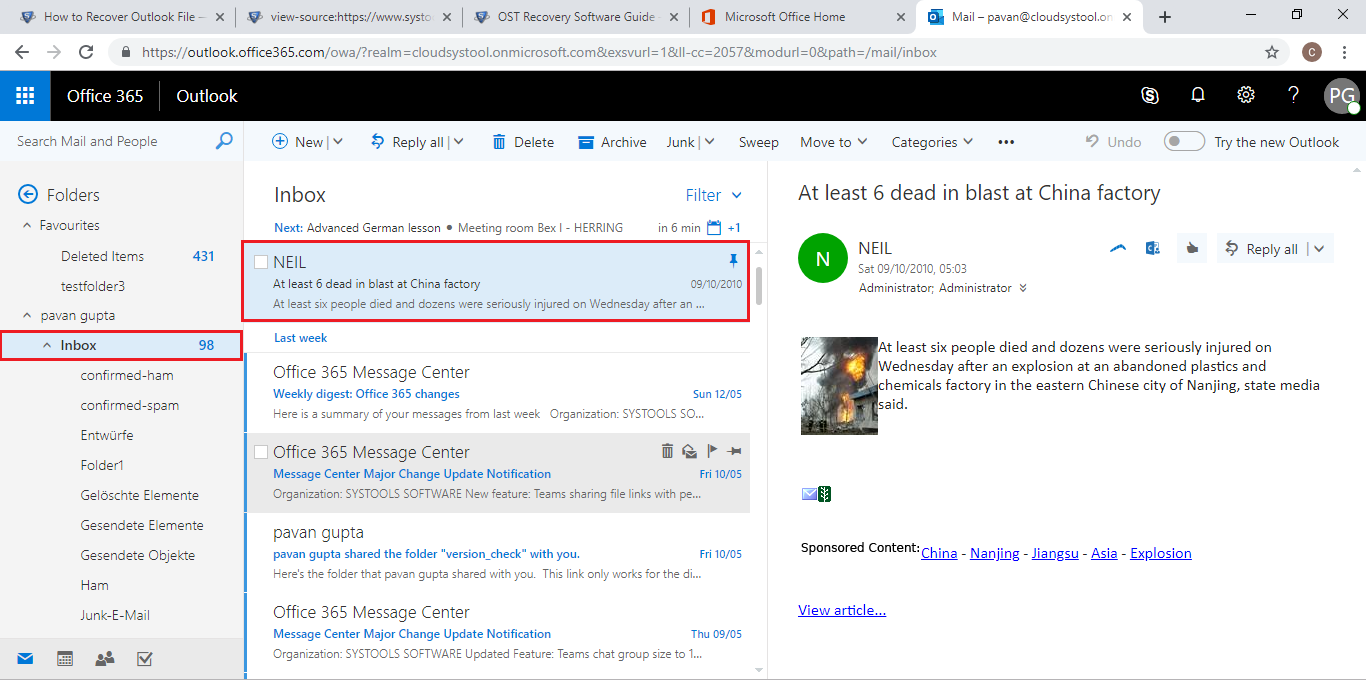Switch to Tasks module in bottom bar

144,658
